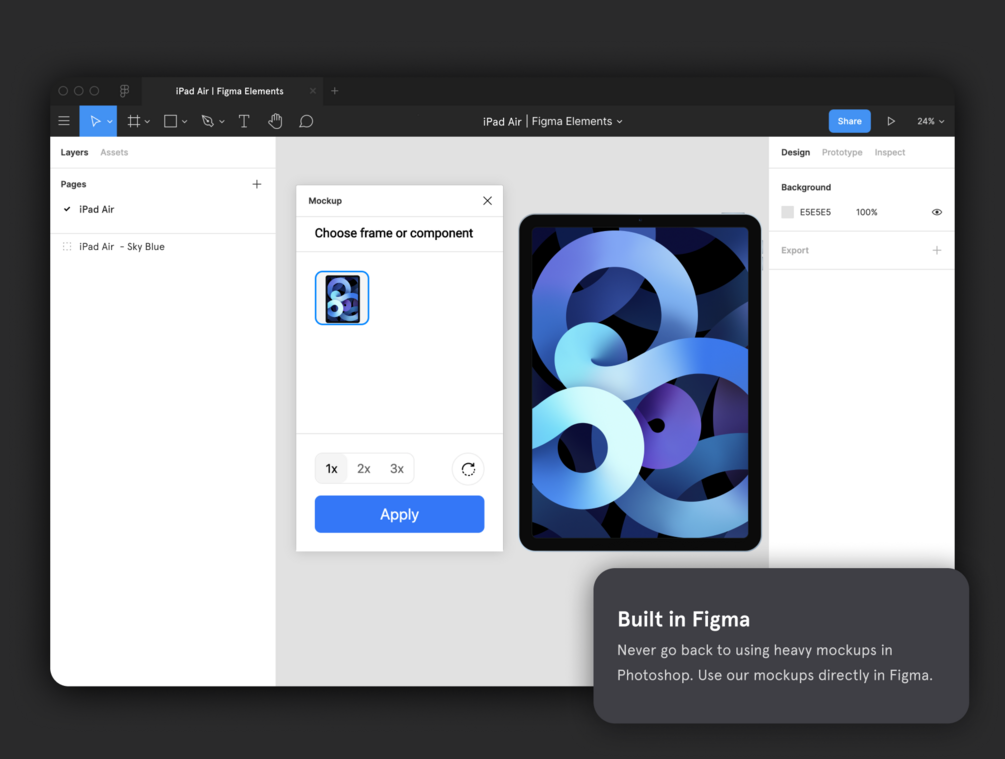This screenshot has height=759, width=1005.
Task: Switch to the Inspect tab
Action: 890,153
